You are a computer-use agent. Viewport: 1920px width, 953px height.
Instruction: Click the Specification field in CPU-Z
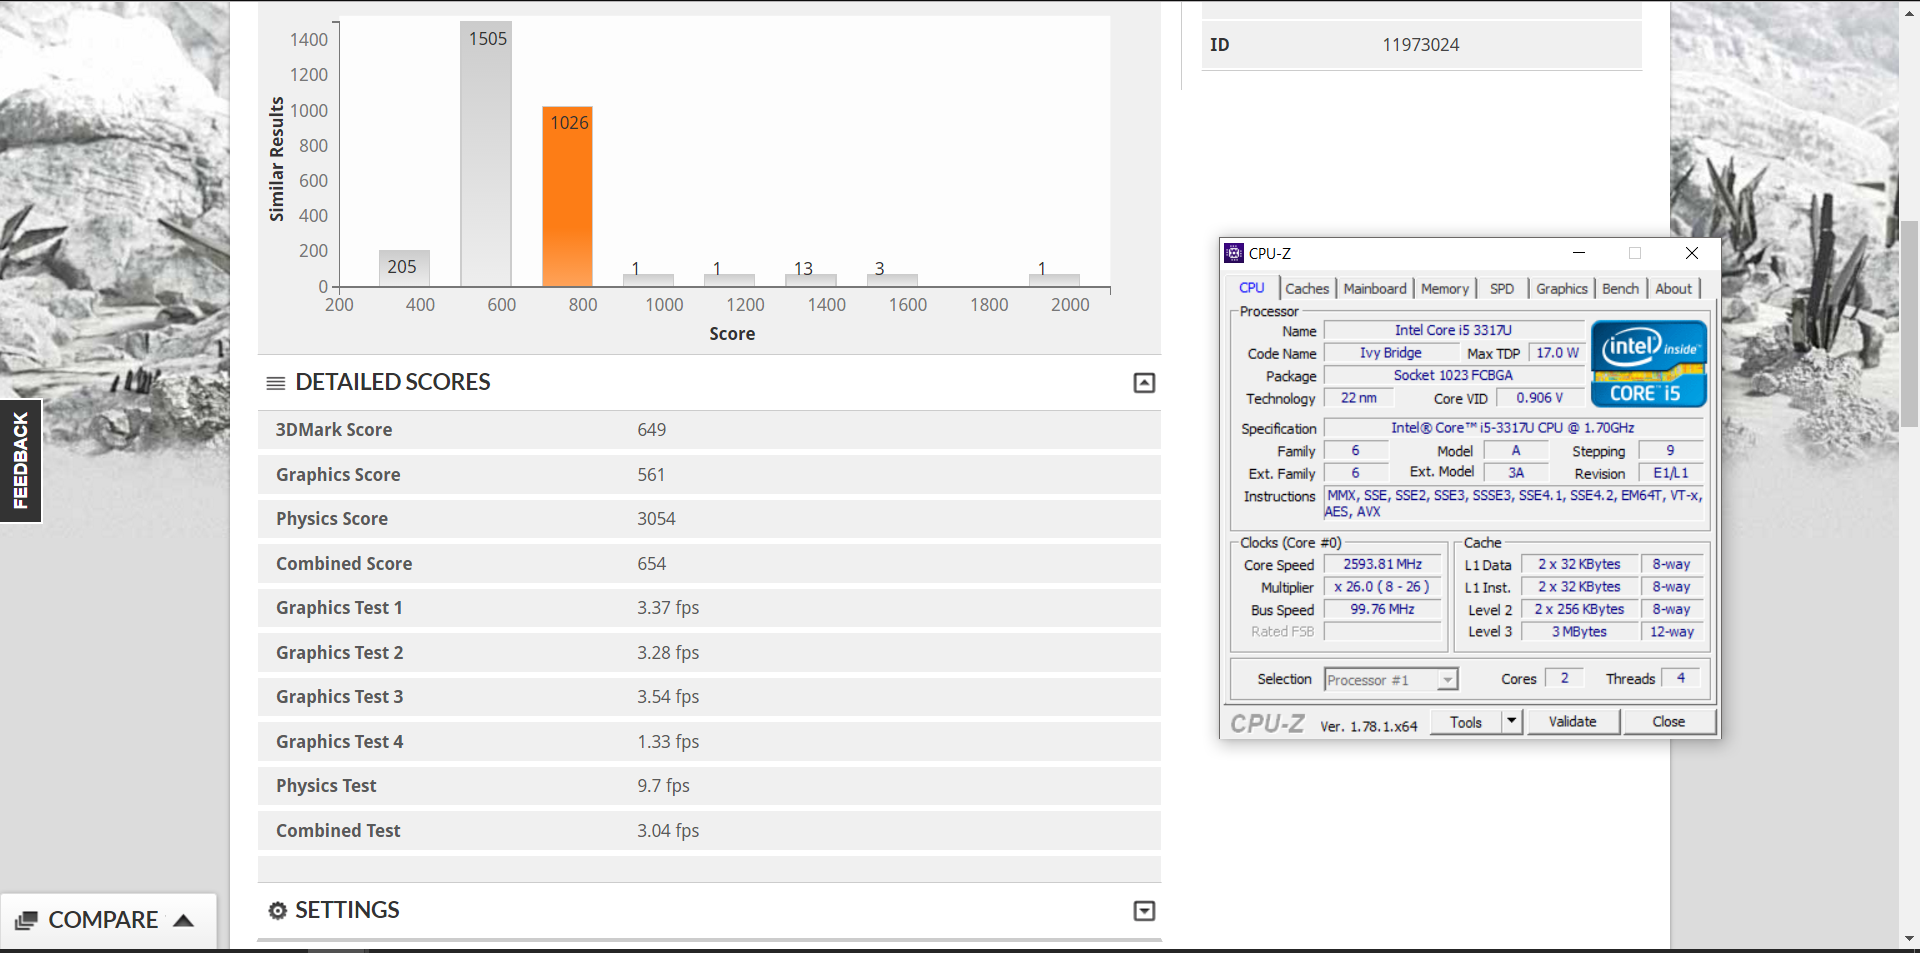[1513, 428]
